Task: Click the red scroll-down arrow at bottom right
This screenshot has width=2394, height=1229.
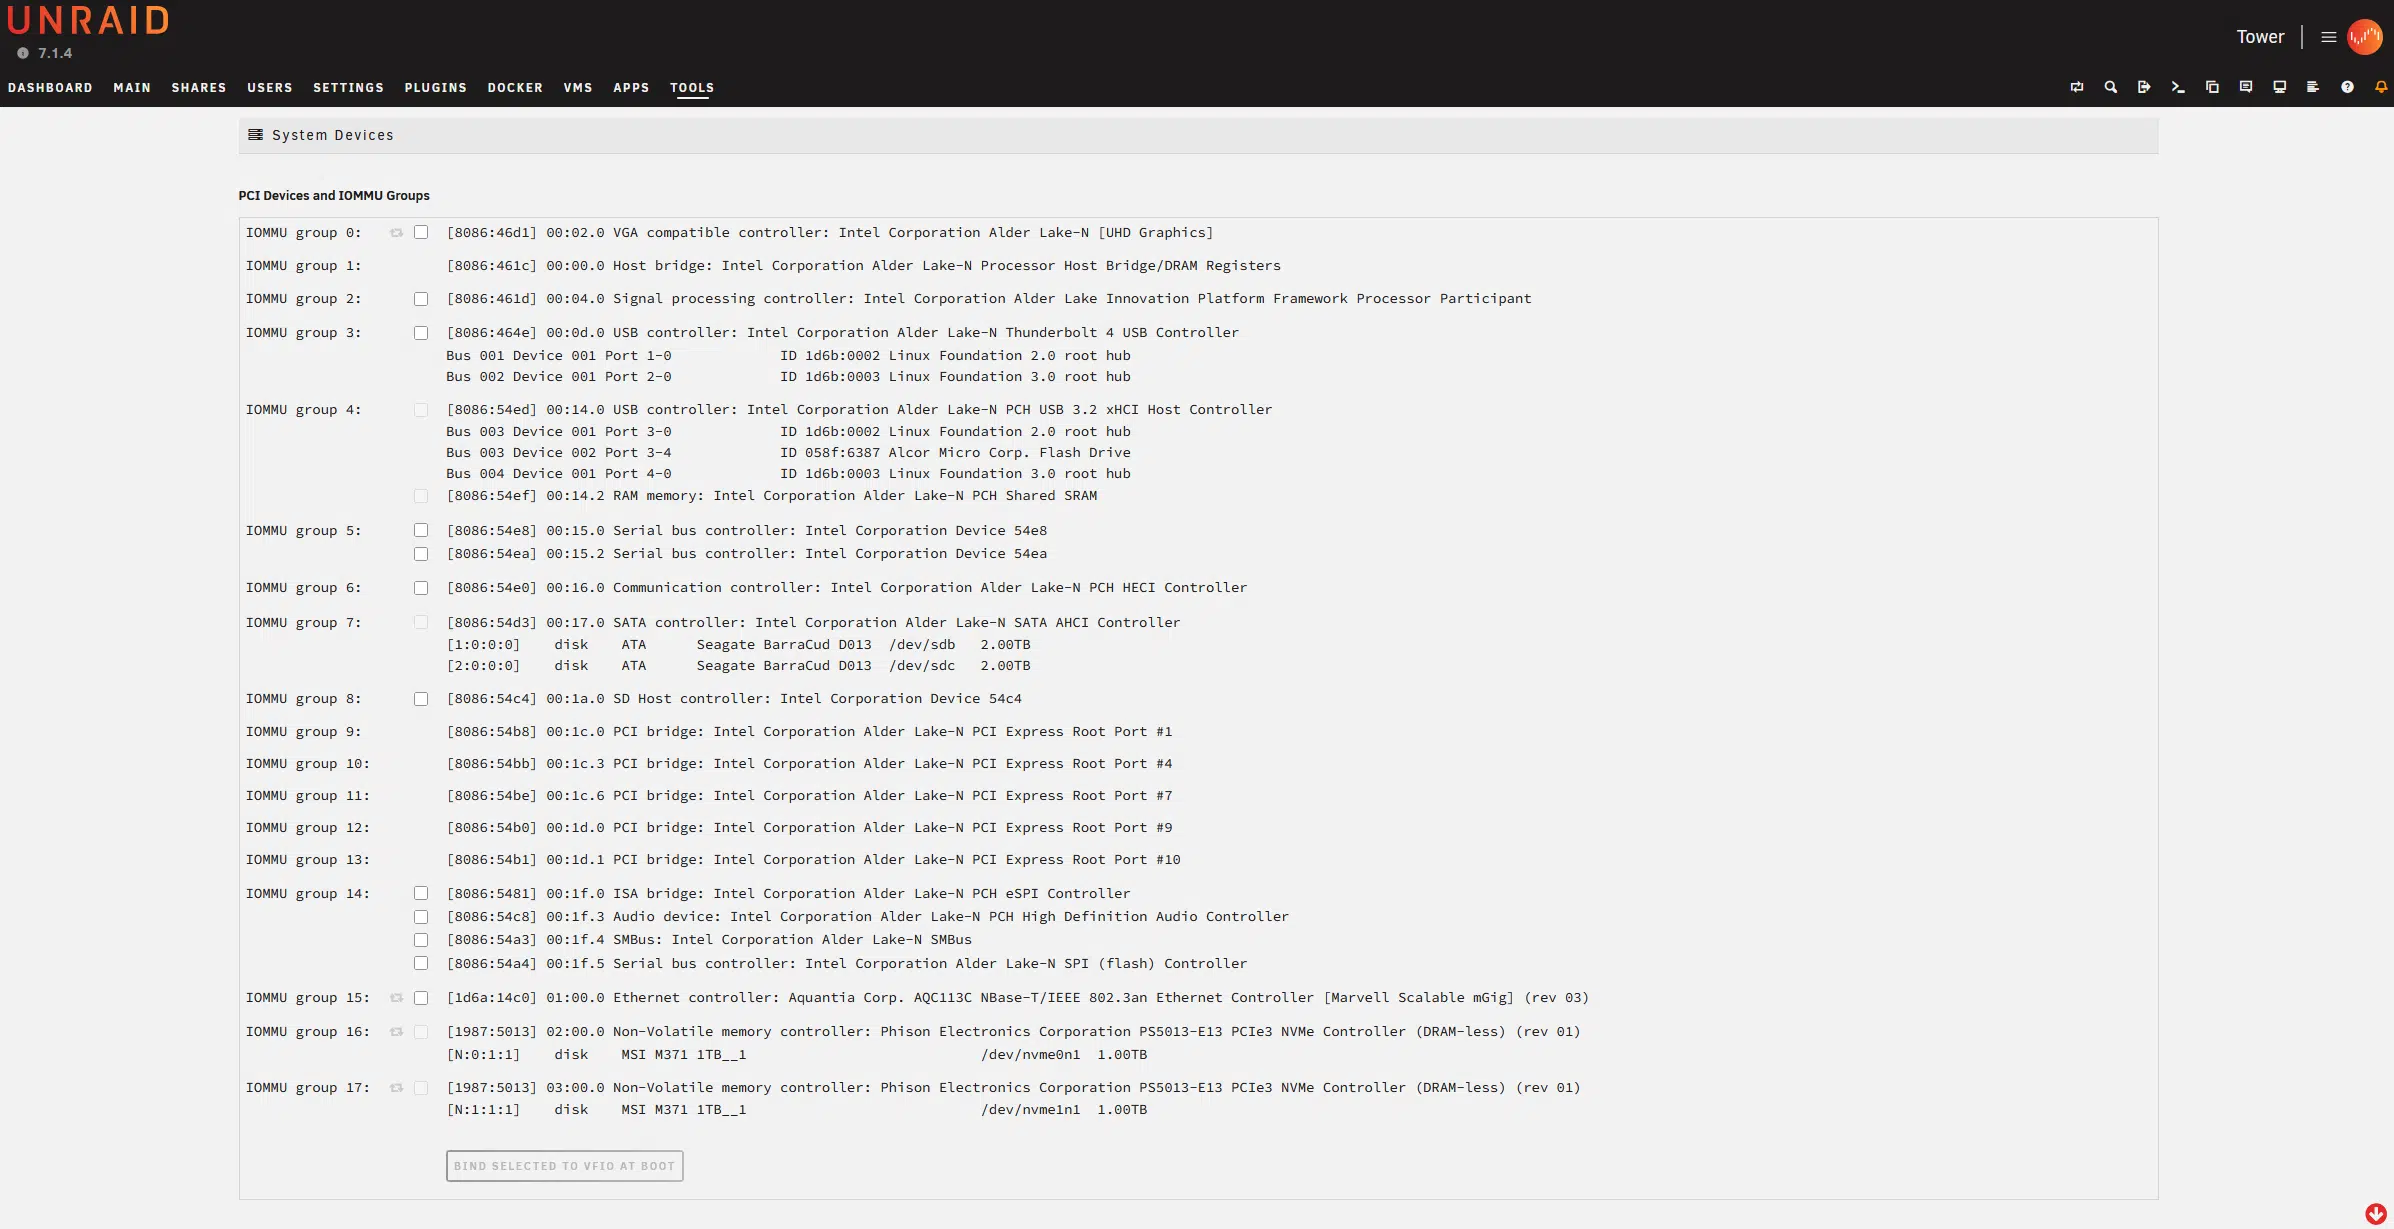Action: [x=2376, y=1213]
